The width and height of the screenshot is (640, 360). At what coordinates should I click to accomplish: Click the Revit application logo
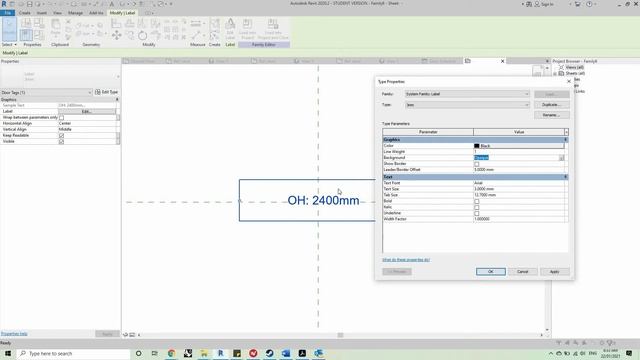(4, 4)
